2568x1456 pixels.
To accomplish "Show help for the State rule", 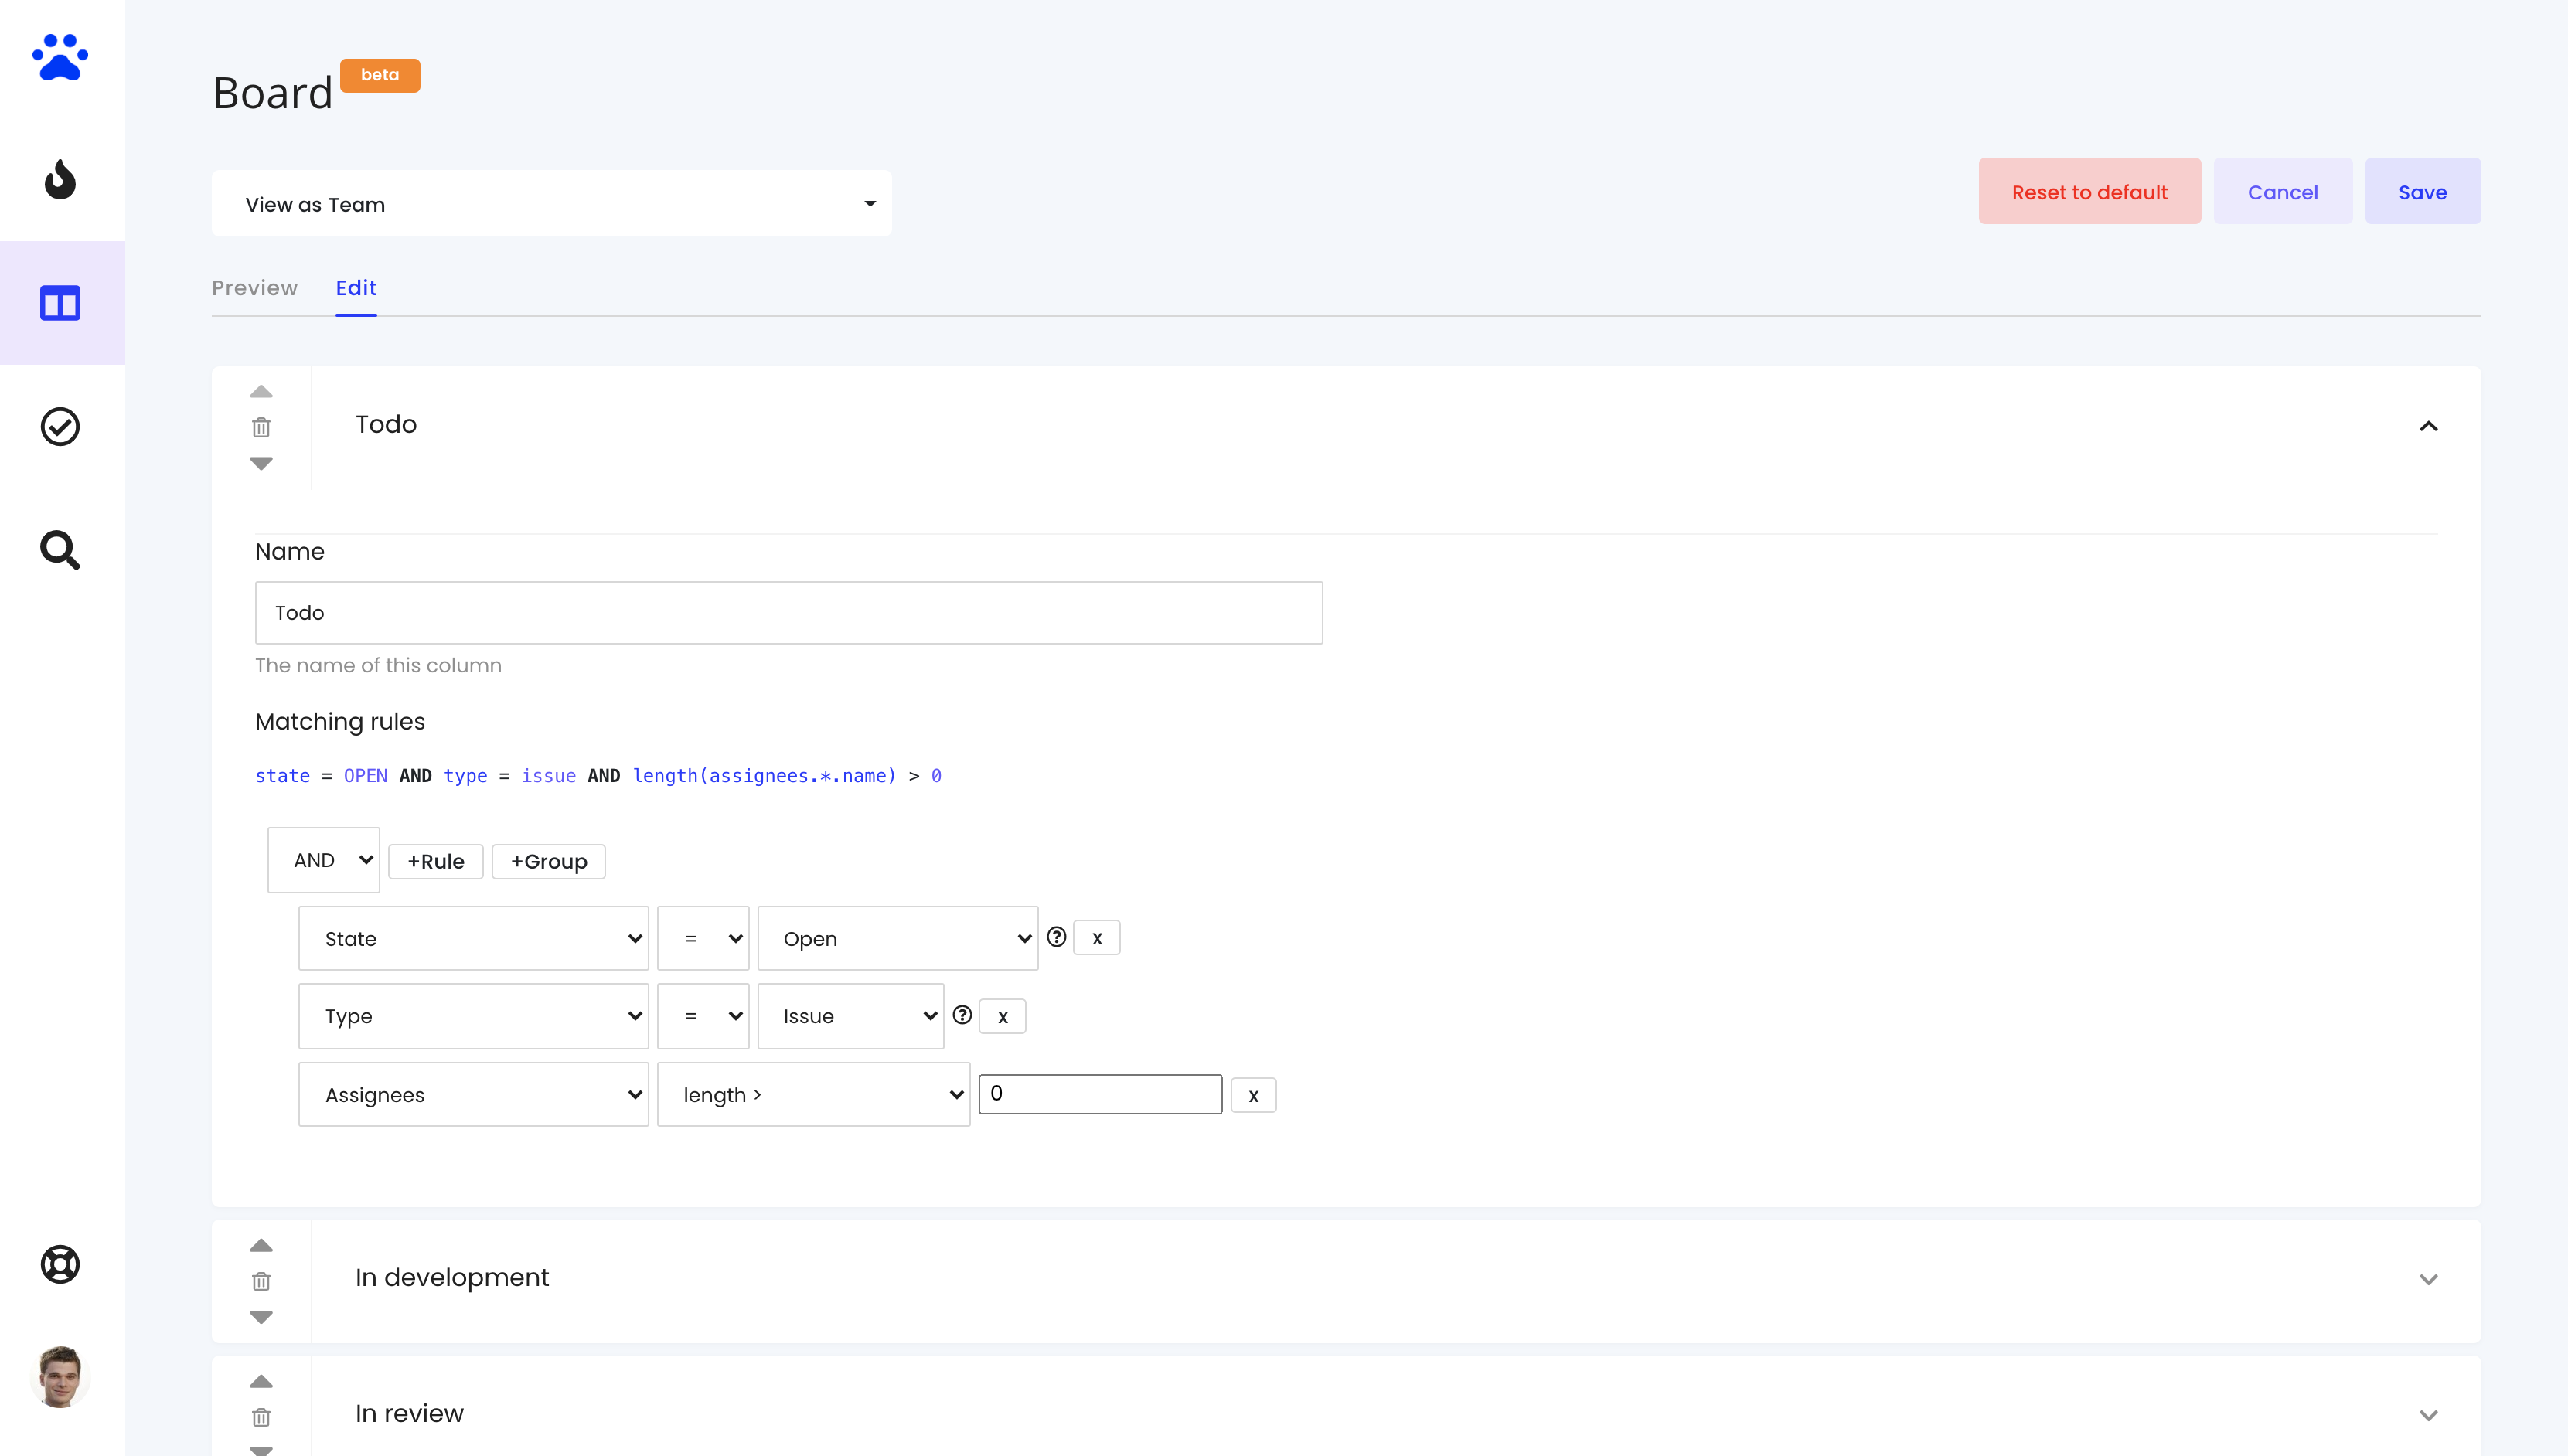I will pyautogui.click(x=1056, y=937).
